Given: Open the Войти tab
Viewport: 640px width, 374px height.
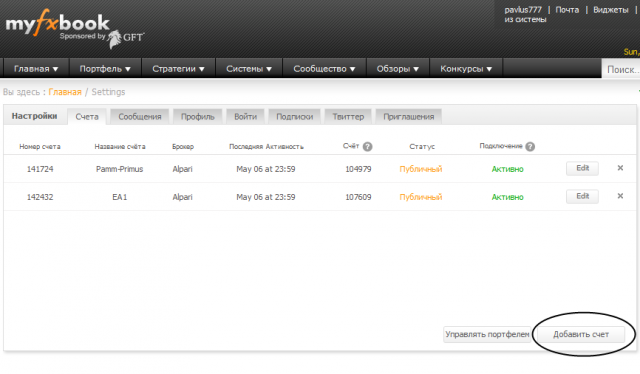Looking at the screenshot, I should pyautogui.click(x=245, y=117).
